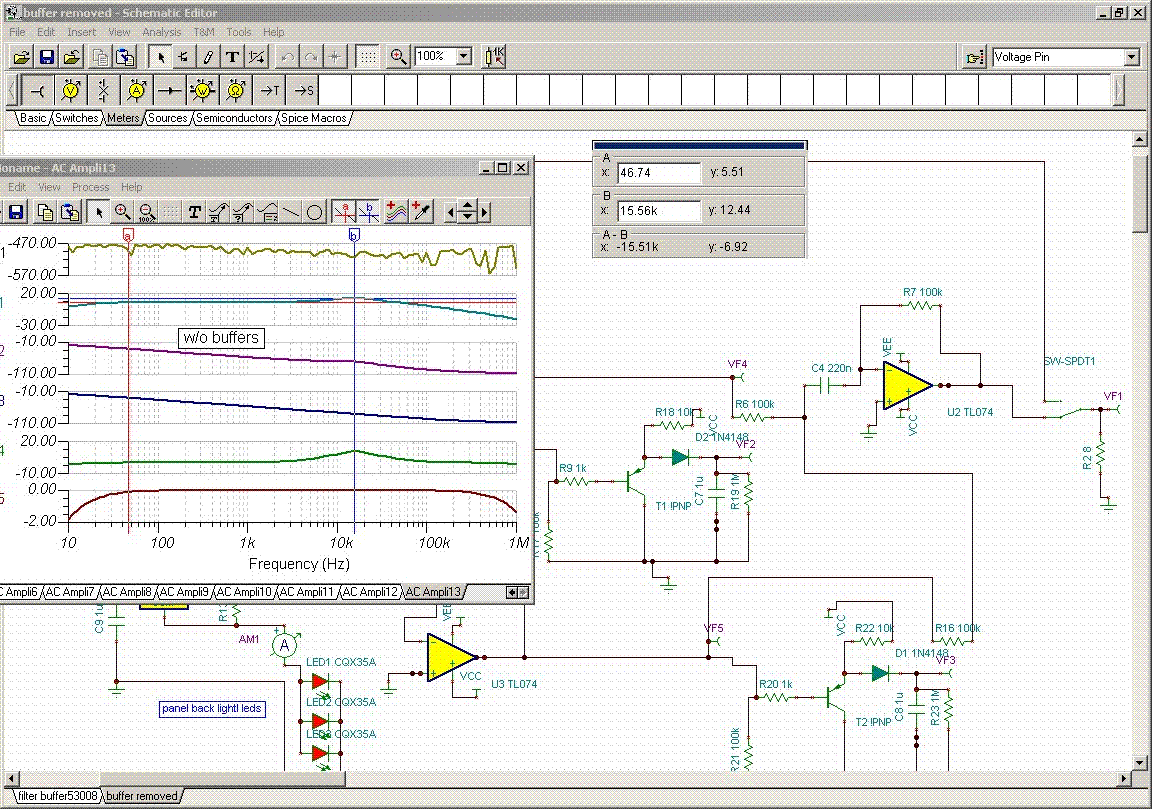
Task: Click the Copy icon in the main toolbar
Action: click(x=101, y=57)
